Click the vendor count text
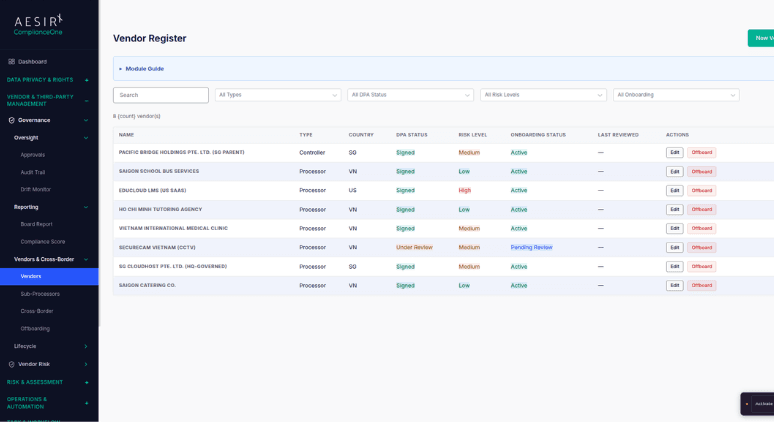This screenshot has height=422, width=774. pyautogui.click(x=137, y=116)
